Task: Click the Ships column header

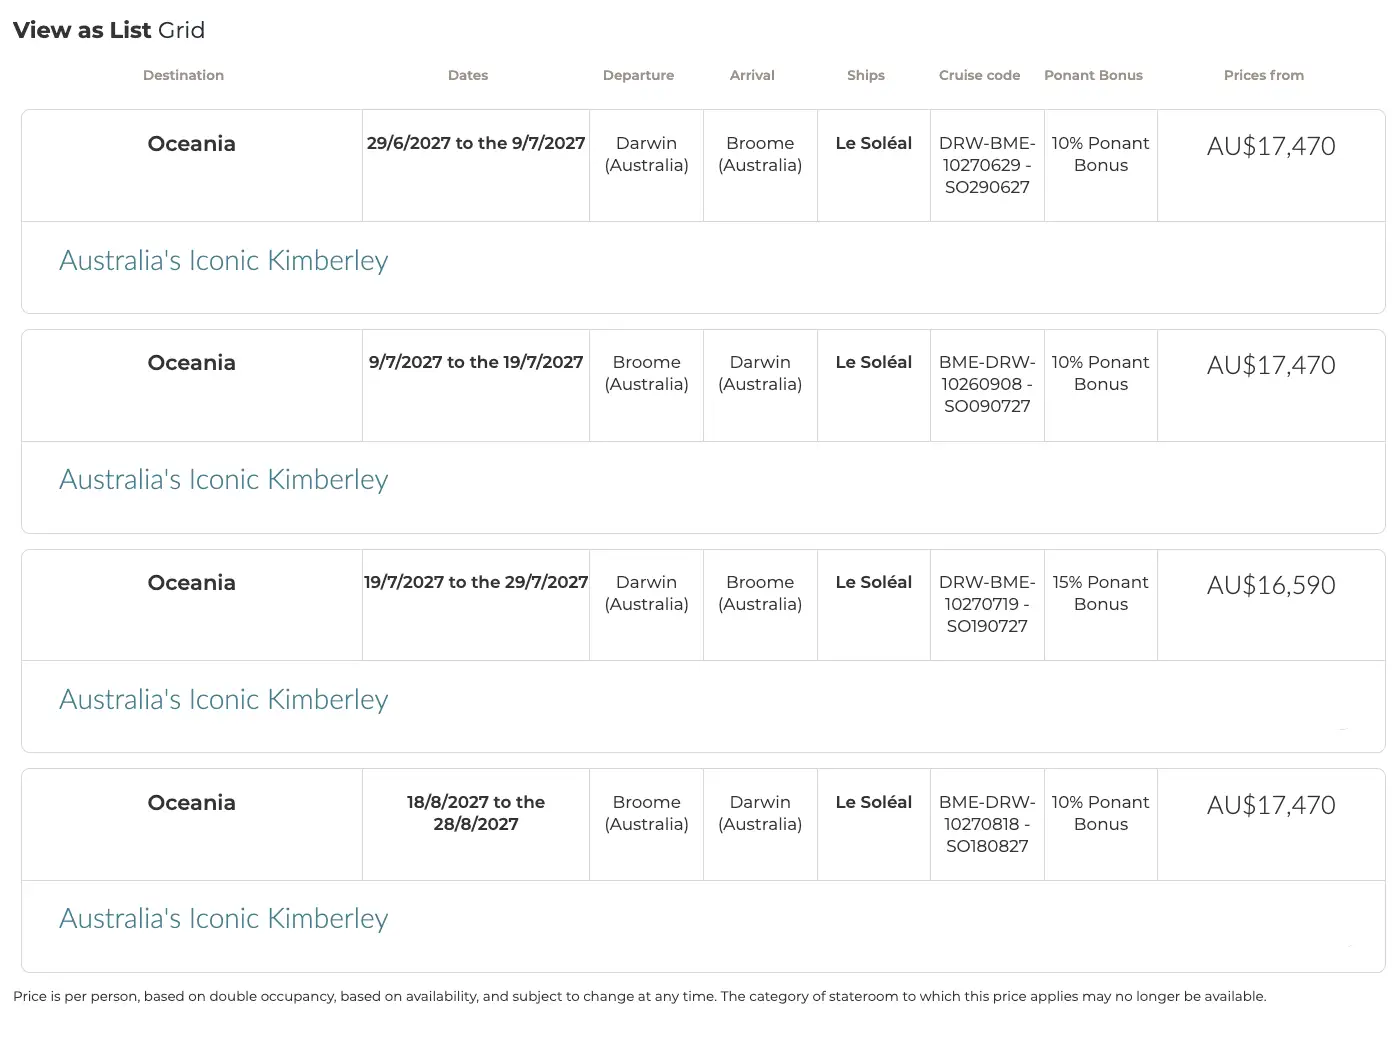Action: click(x=866, y=75)
